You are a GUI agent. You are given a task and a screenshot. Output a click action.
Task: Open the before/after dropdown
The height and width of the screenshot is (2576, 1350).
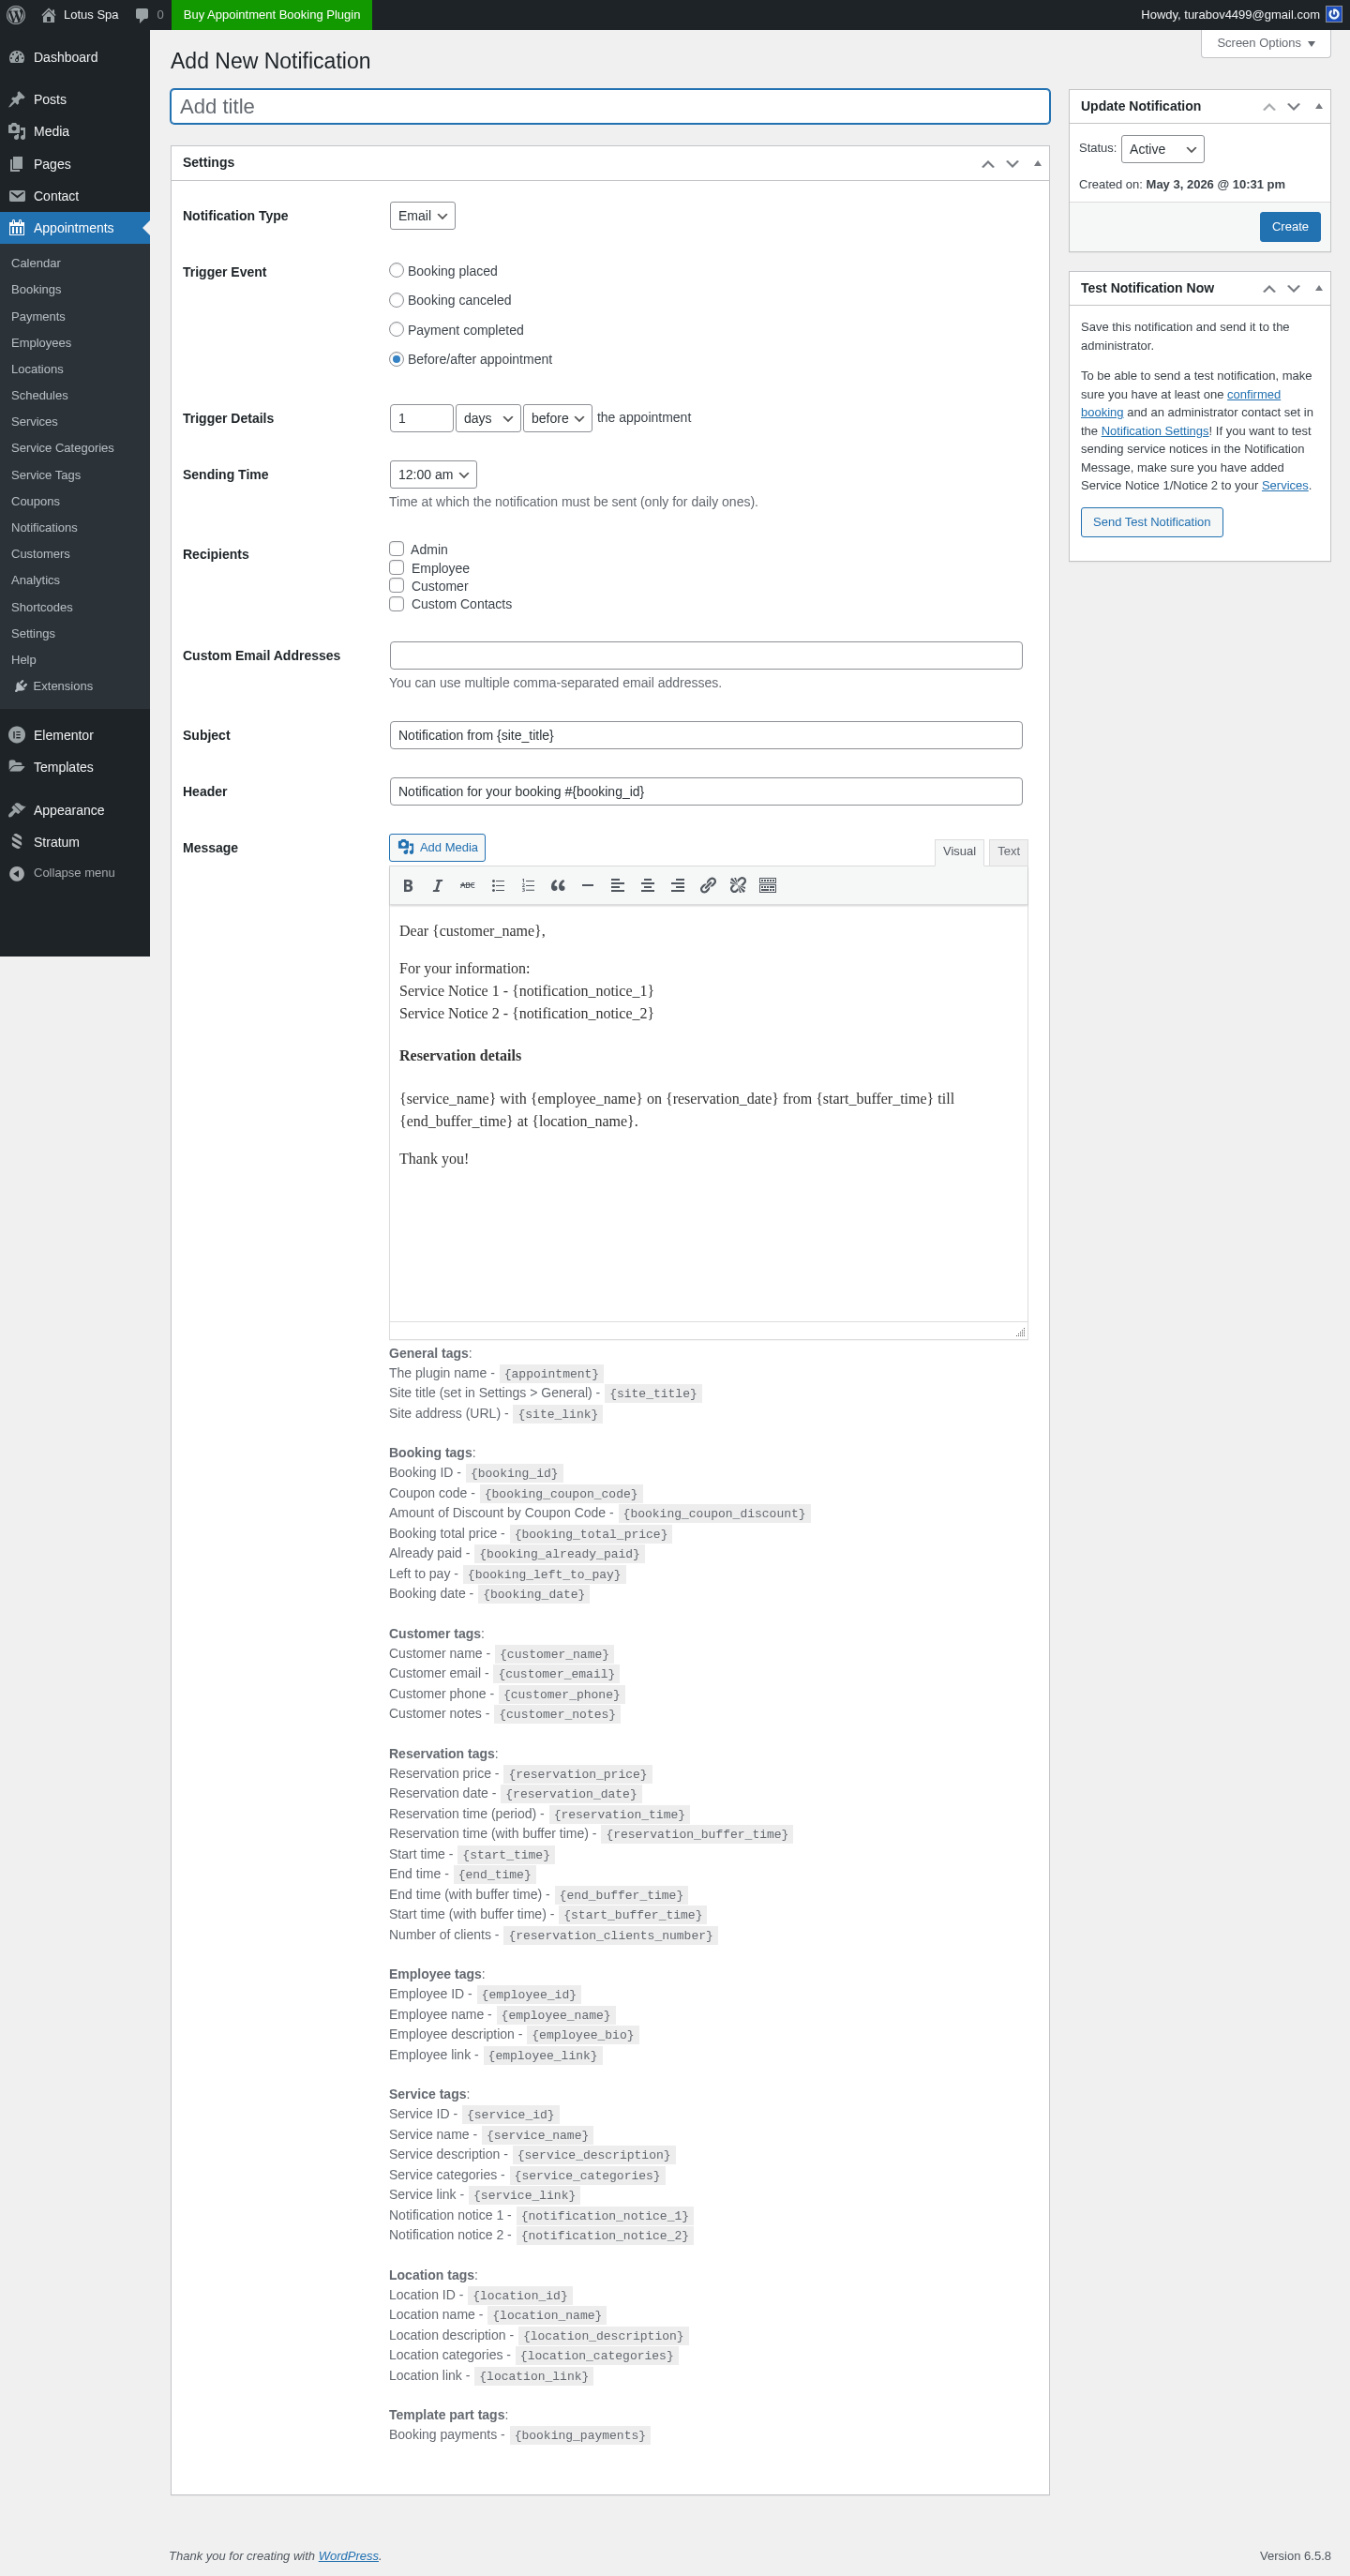557,418
